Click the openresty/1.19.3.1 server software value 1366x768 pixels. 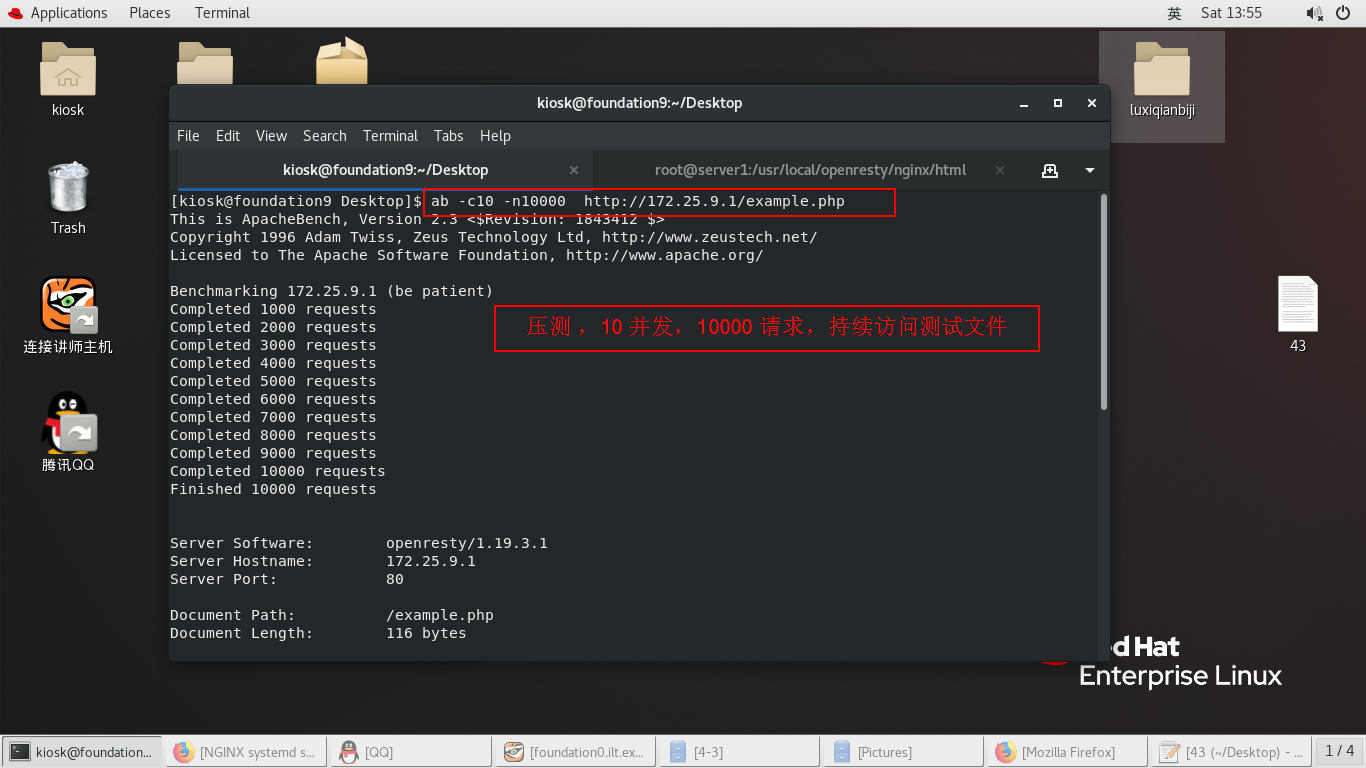(x=467, y=543)
